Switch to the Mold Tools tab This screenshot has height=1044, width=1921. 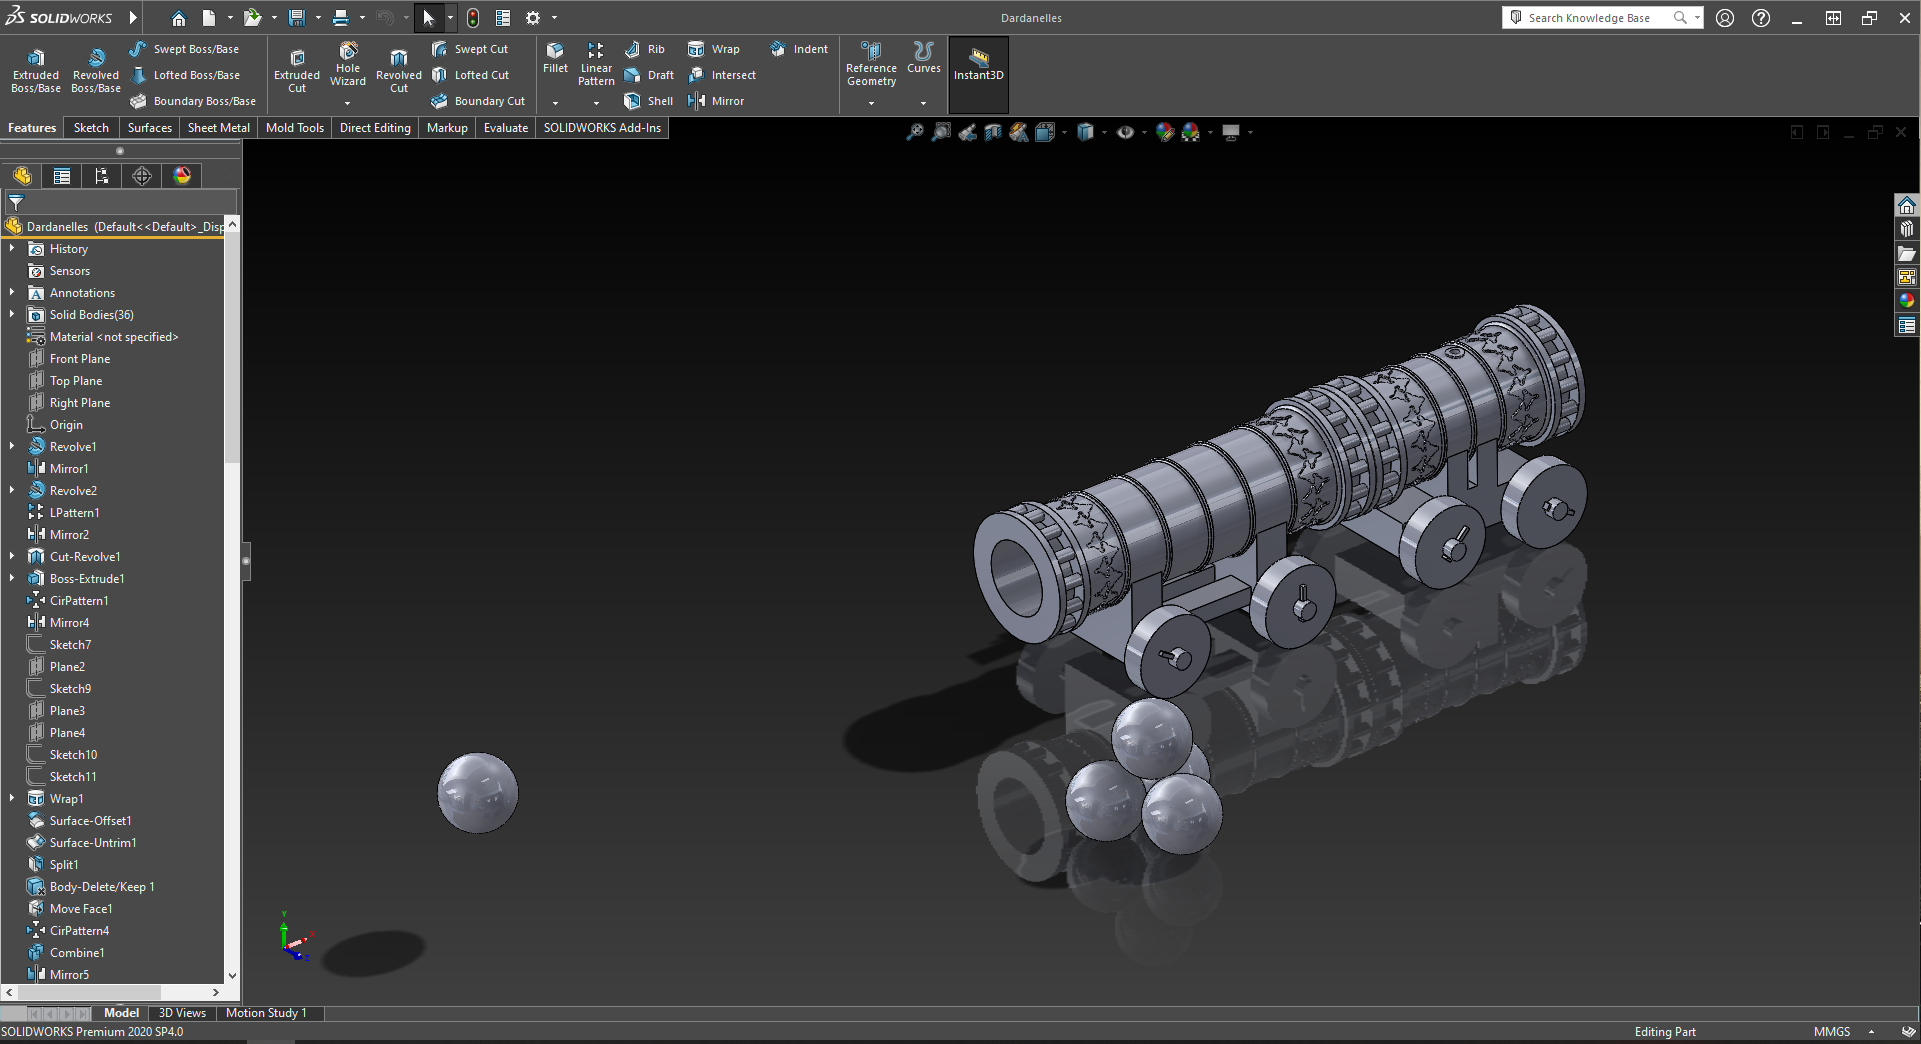pyautogui.click(x=295, y=128)
